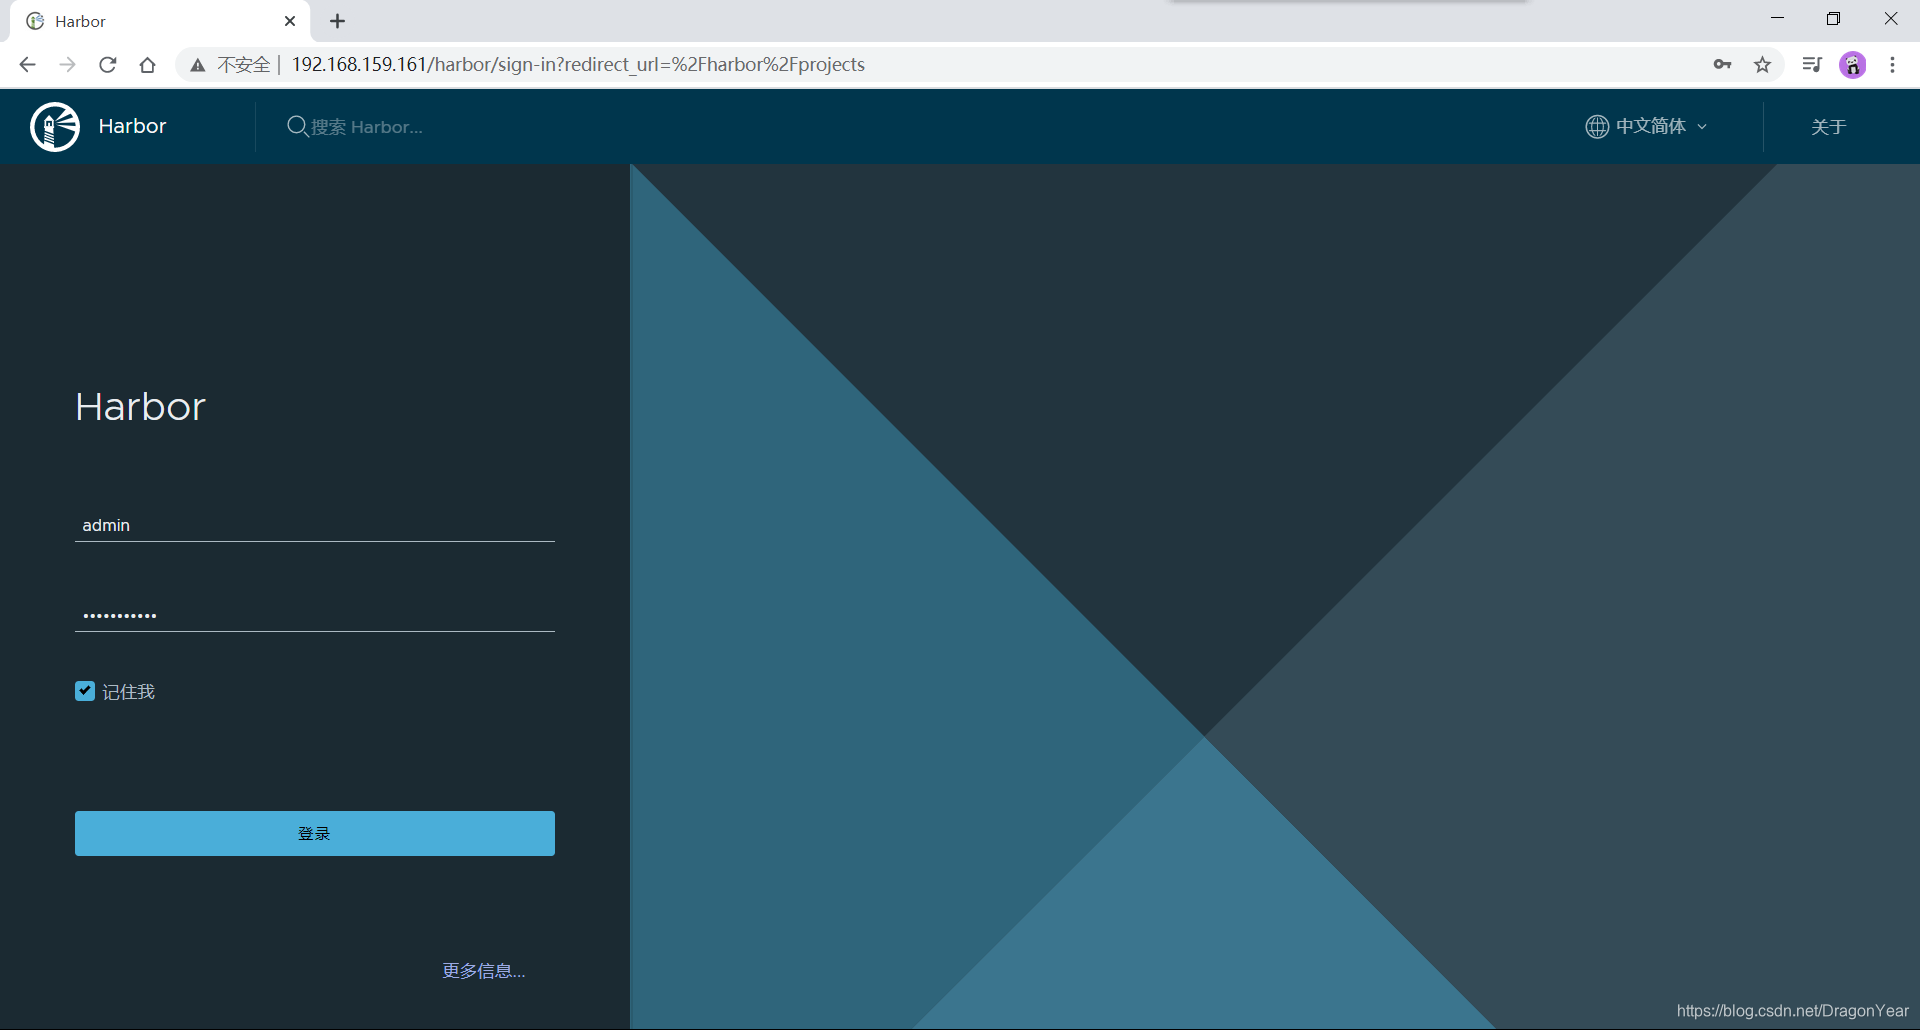The width and height of the screenshot is (1920, 1030).
Task: Restore down the browser window
Action: (1833, 19)
